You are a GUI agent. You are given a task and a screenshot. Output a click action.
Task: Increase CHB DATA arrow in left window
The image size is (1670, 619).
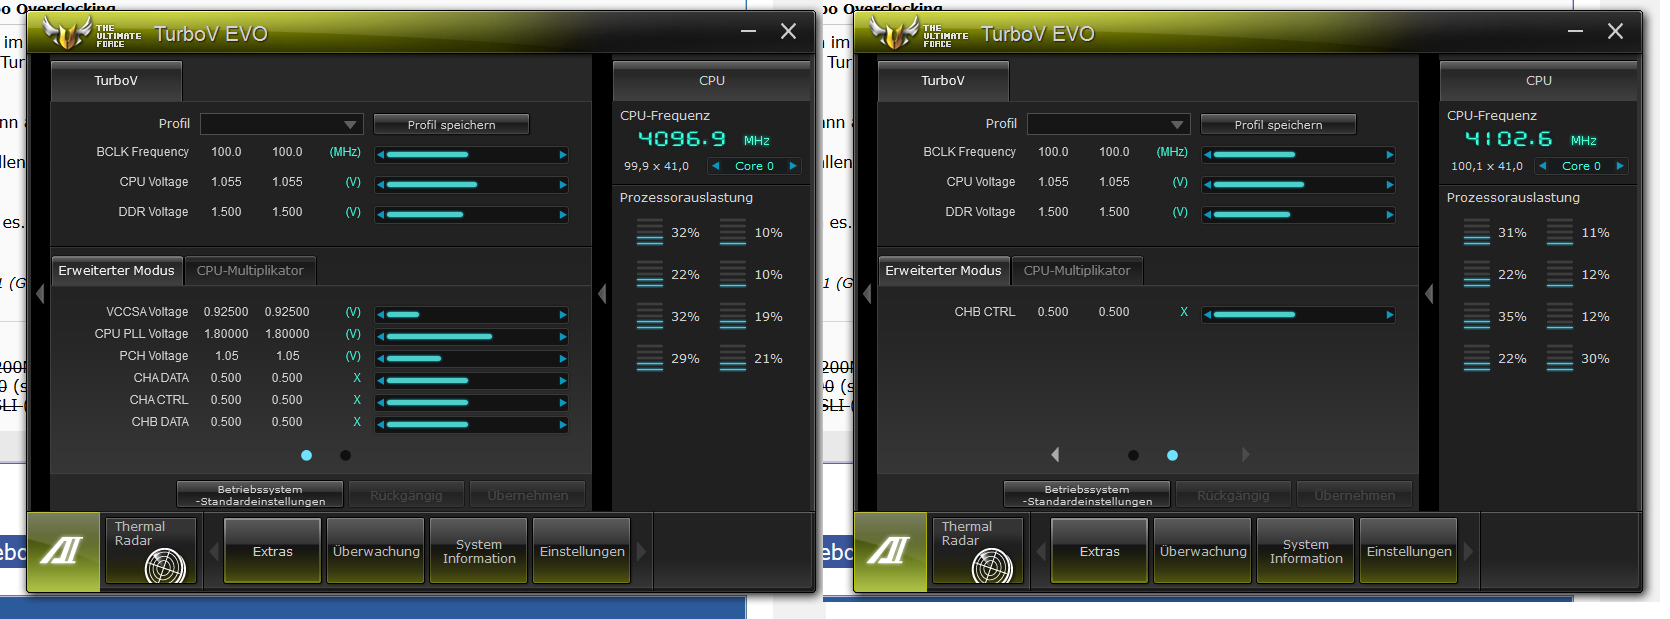[563, 425]
